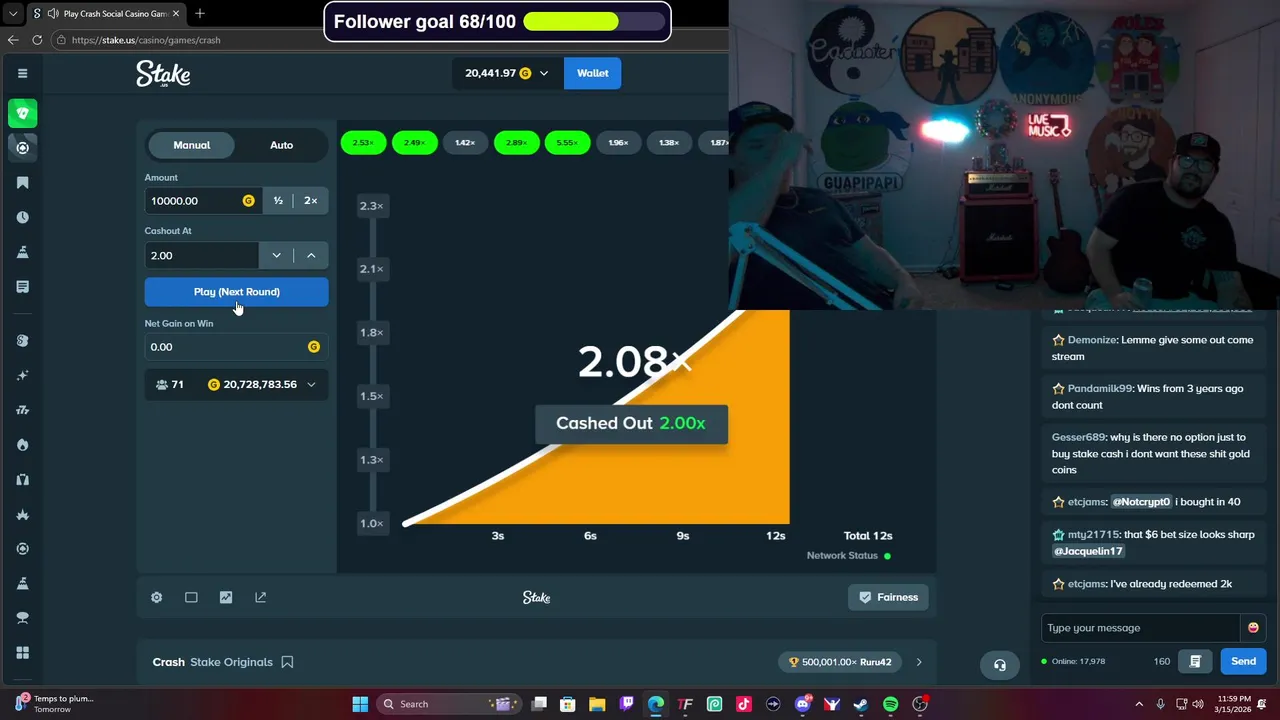Expand Crash game details chevron

tap(919, 662)
